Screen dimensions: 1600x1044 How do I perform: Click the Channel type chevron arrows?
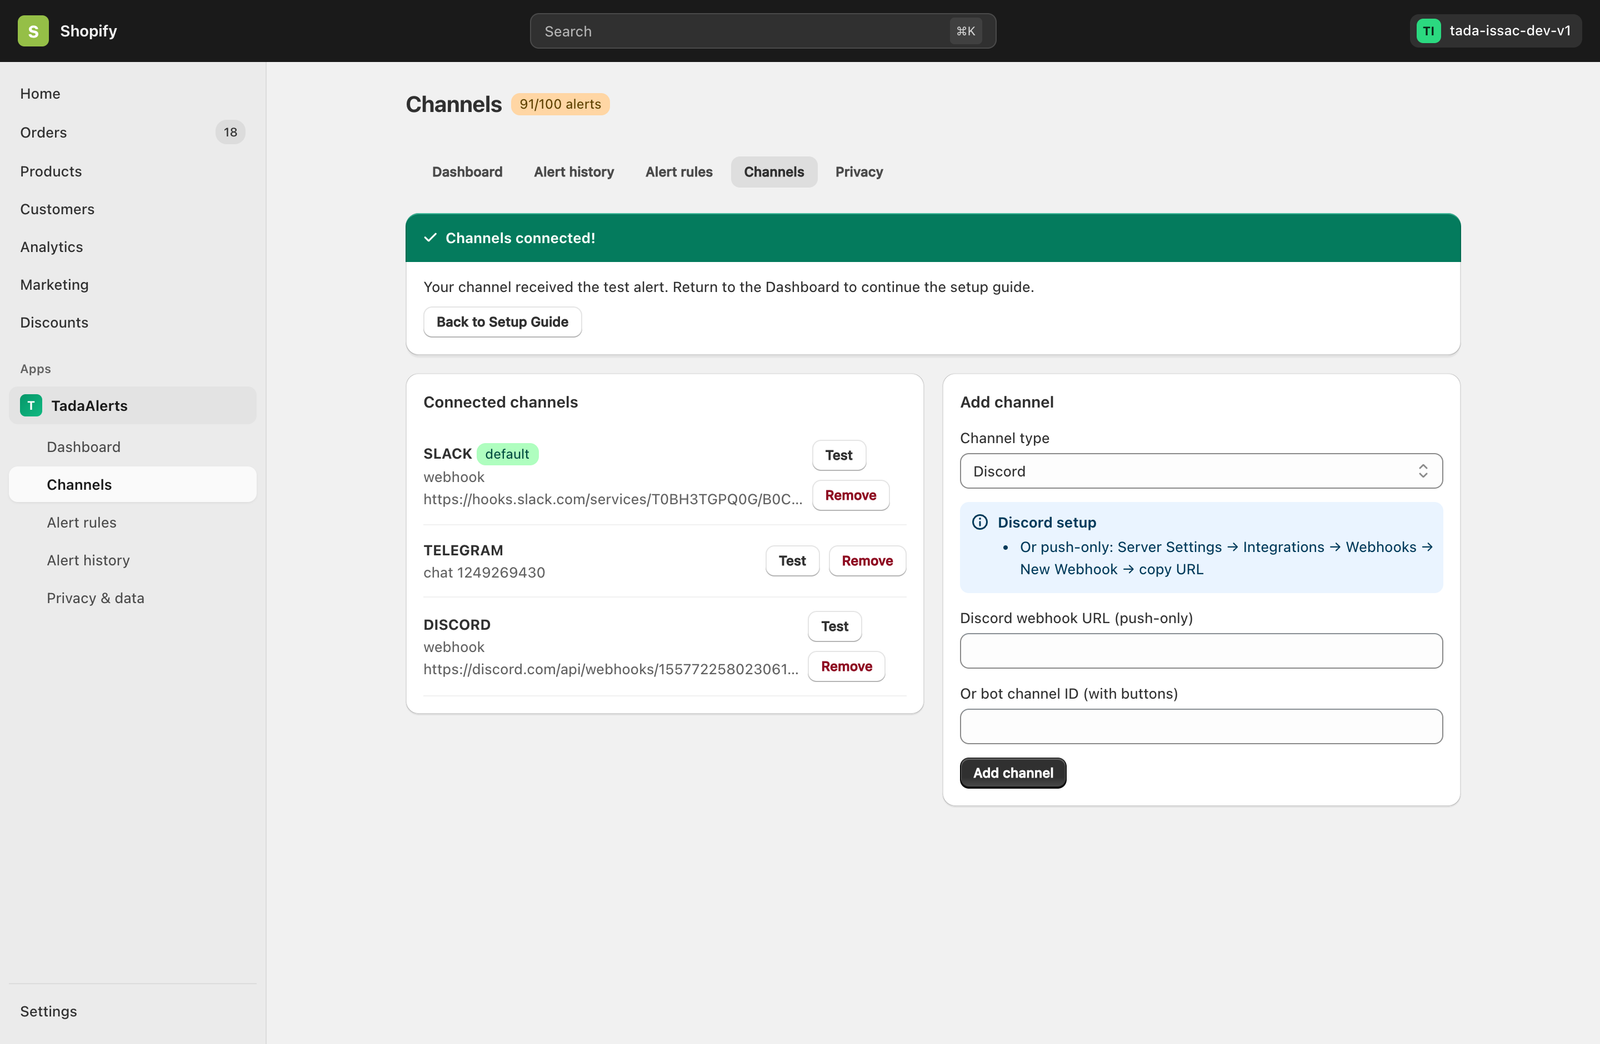click(1423, 471)
